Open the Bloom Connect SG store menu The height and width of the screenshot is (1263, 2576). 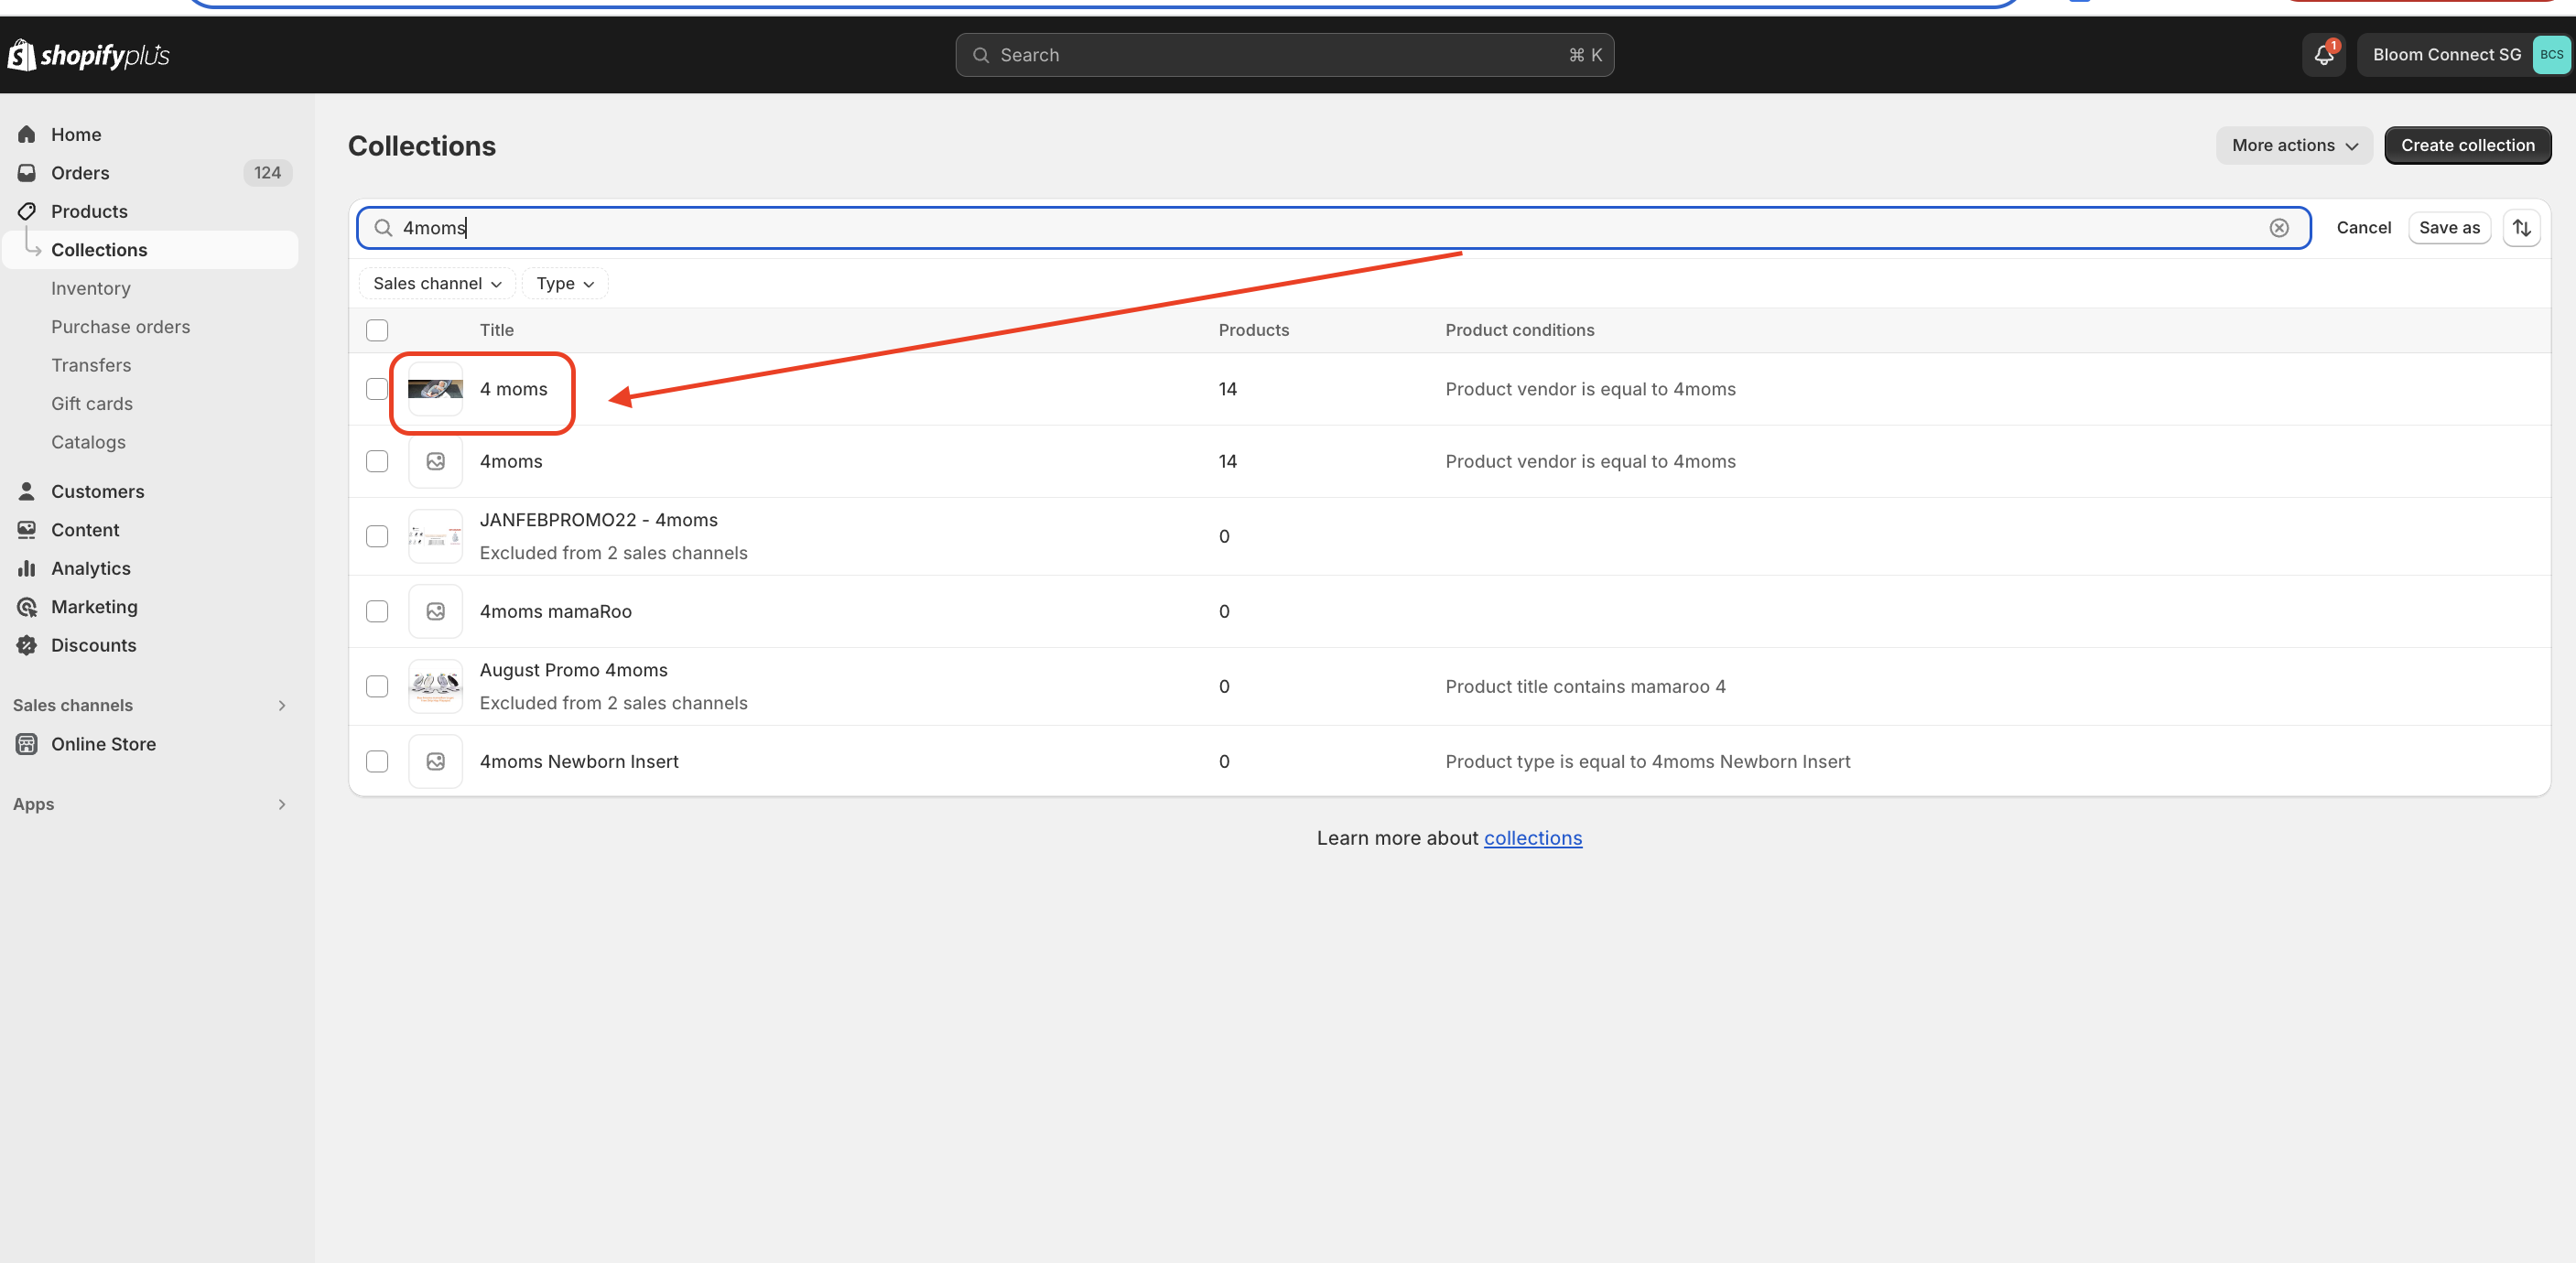click(2464, 55)
